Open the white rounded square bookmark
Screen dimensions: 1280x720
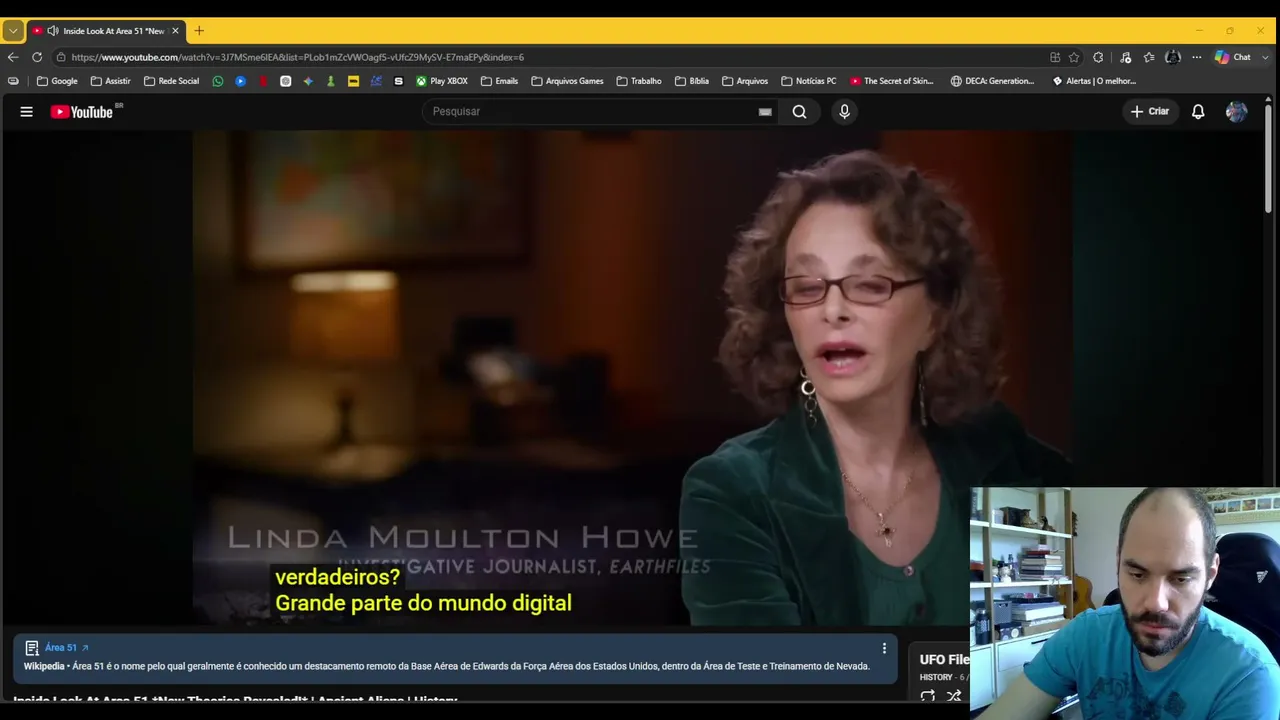[x=286, y=81]
